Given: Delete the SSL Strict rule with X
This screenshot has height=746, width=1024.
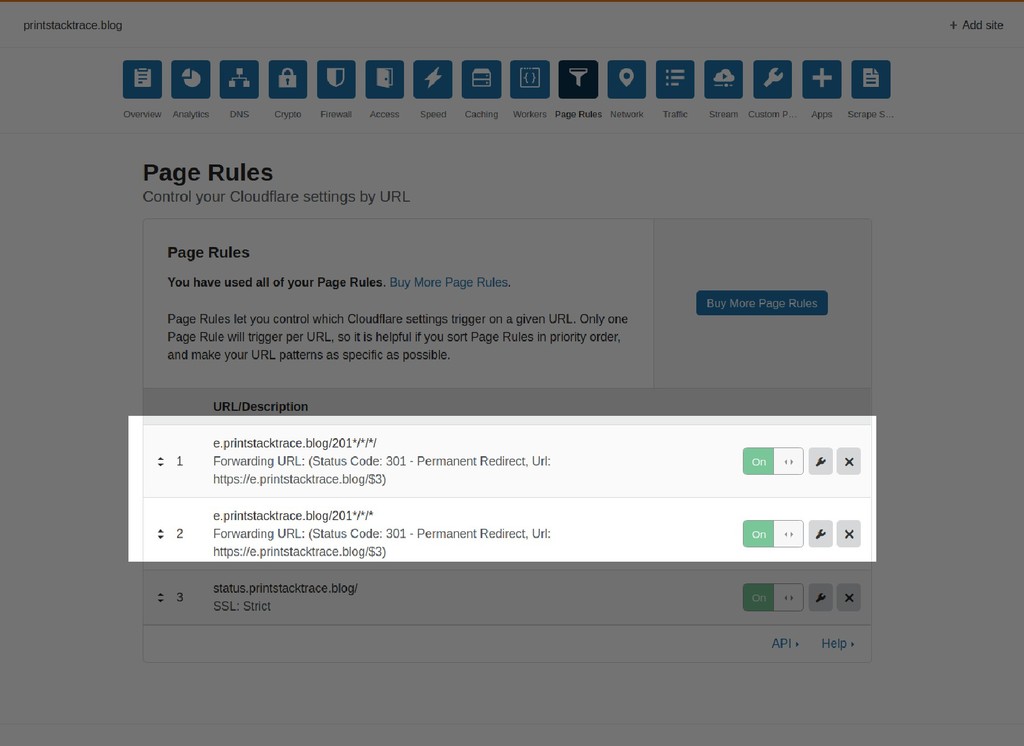Looking at the screenshot, I should click(849, 598).
